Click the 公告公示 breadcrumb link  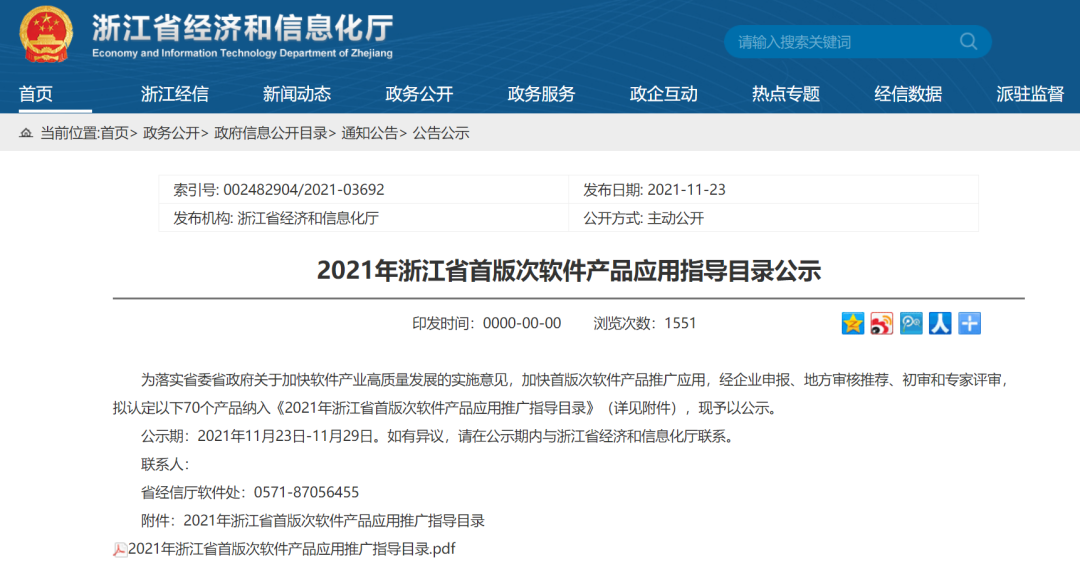pos(441,133)
